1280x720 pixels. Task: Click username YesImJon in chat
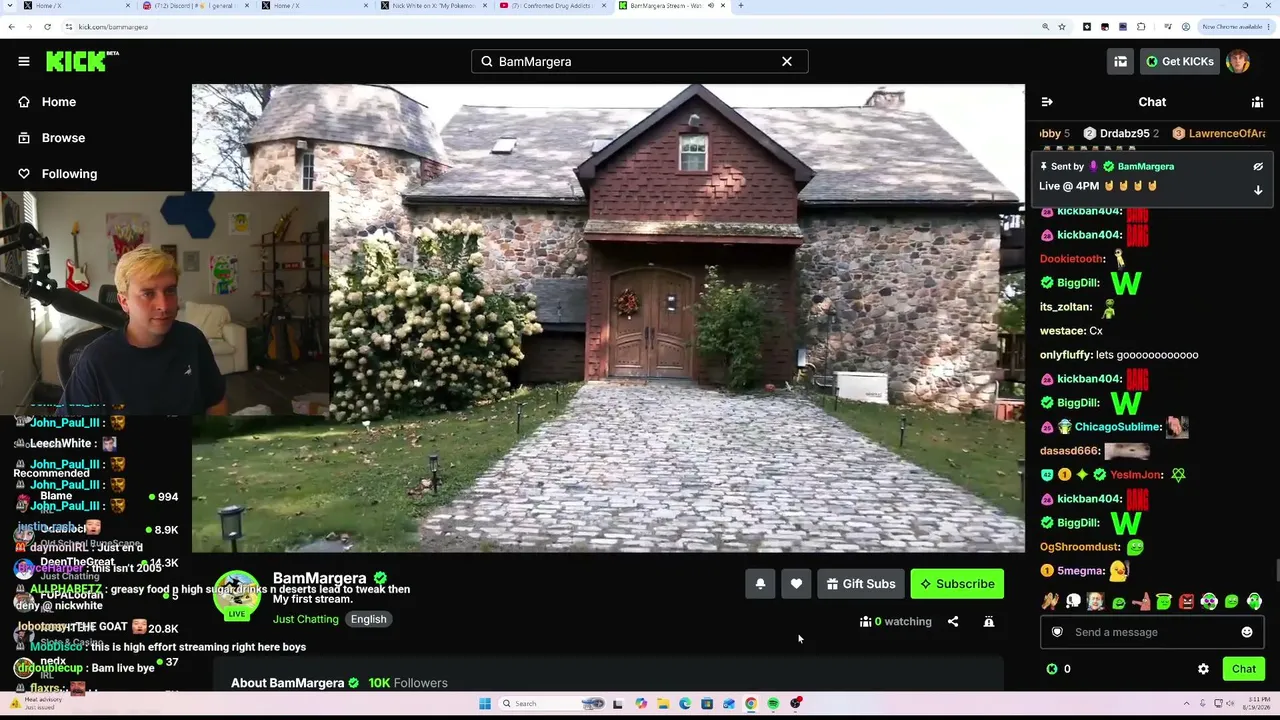click(x=1136, y=475)
